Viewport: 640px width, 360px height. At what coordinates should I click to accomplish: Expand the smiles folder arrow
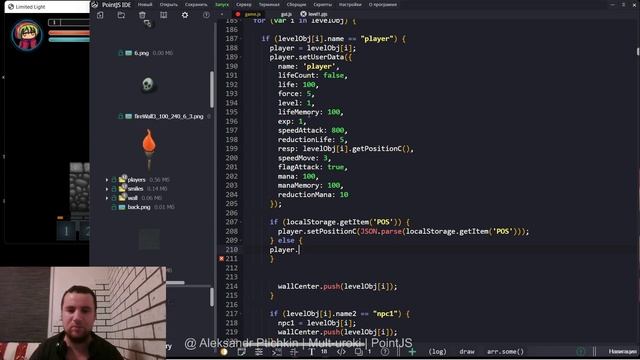(x=107, y=189)
